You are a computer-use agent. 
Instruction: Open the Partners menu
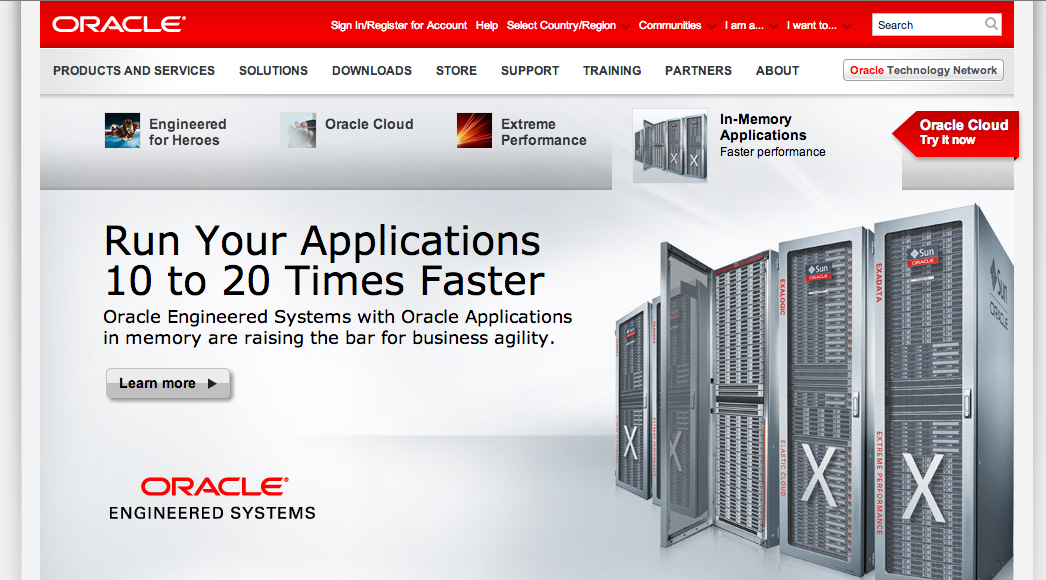point(698,71)
